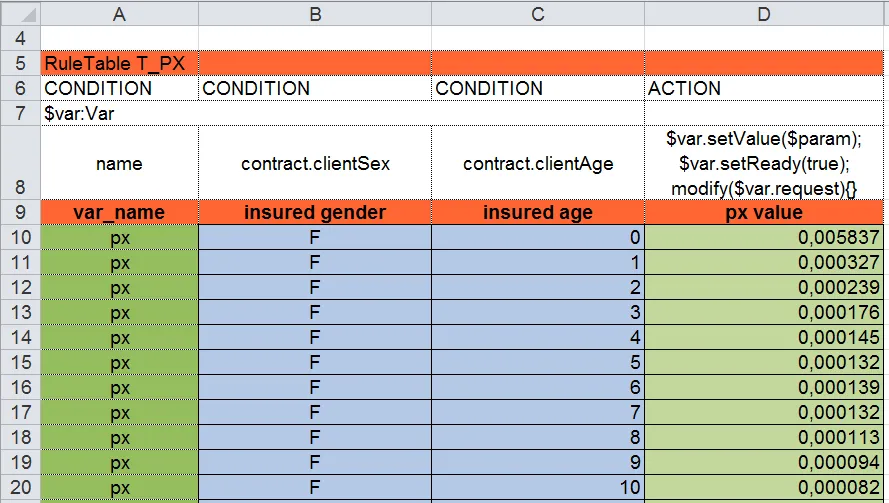
Task: Click the RuleTable T_PX cell
Action: pos(120,63)
